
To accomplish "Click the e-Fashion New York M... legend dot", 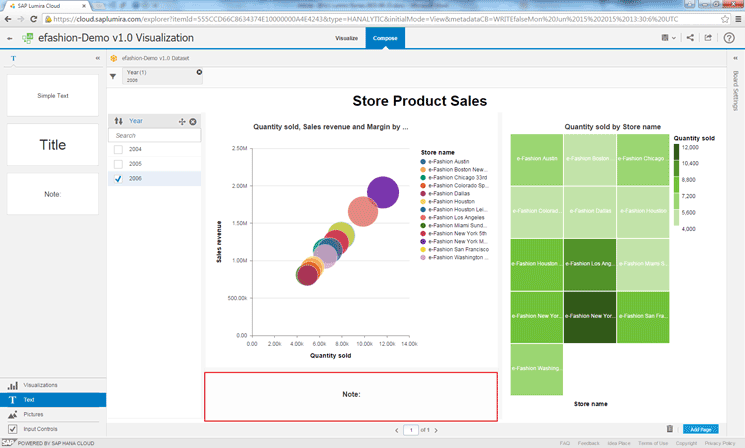I will click(x=423, y=241).
